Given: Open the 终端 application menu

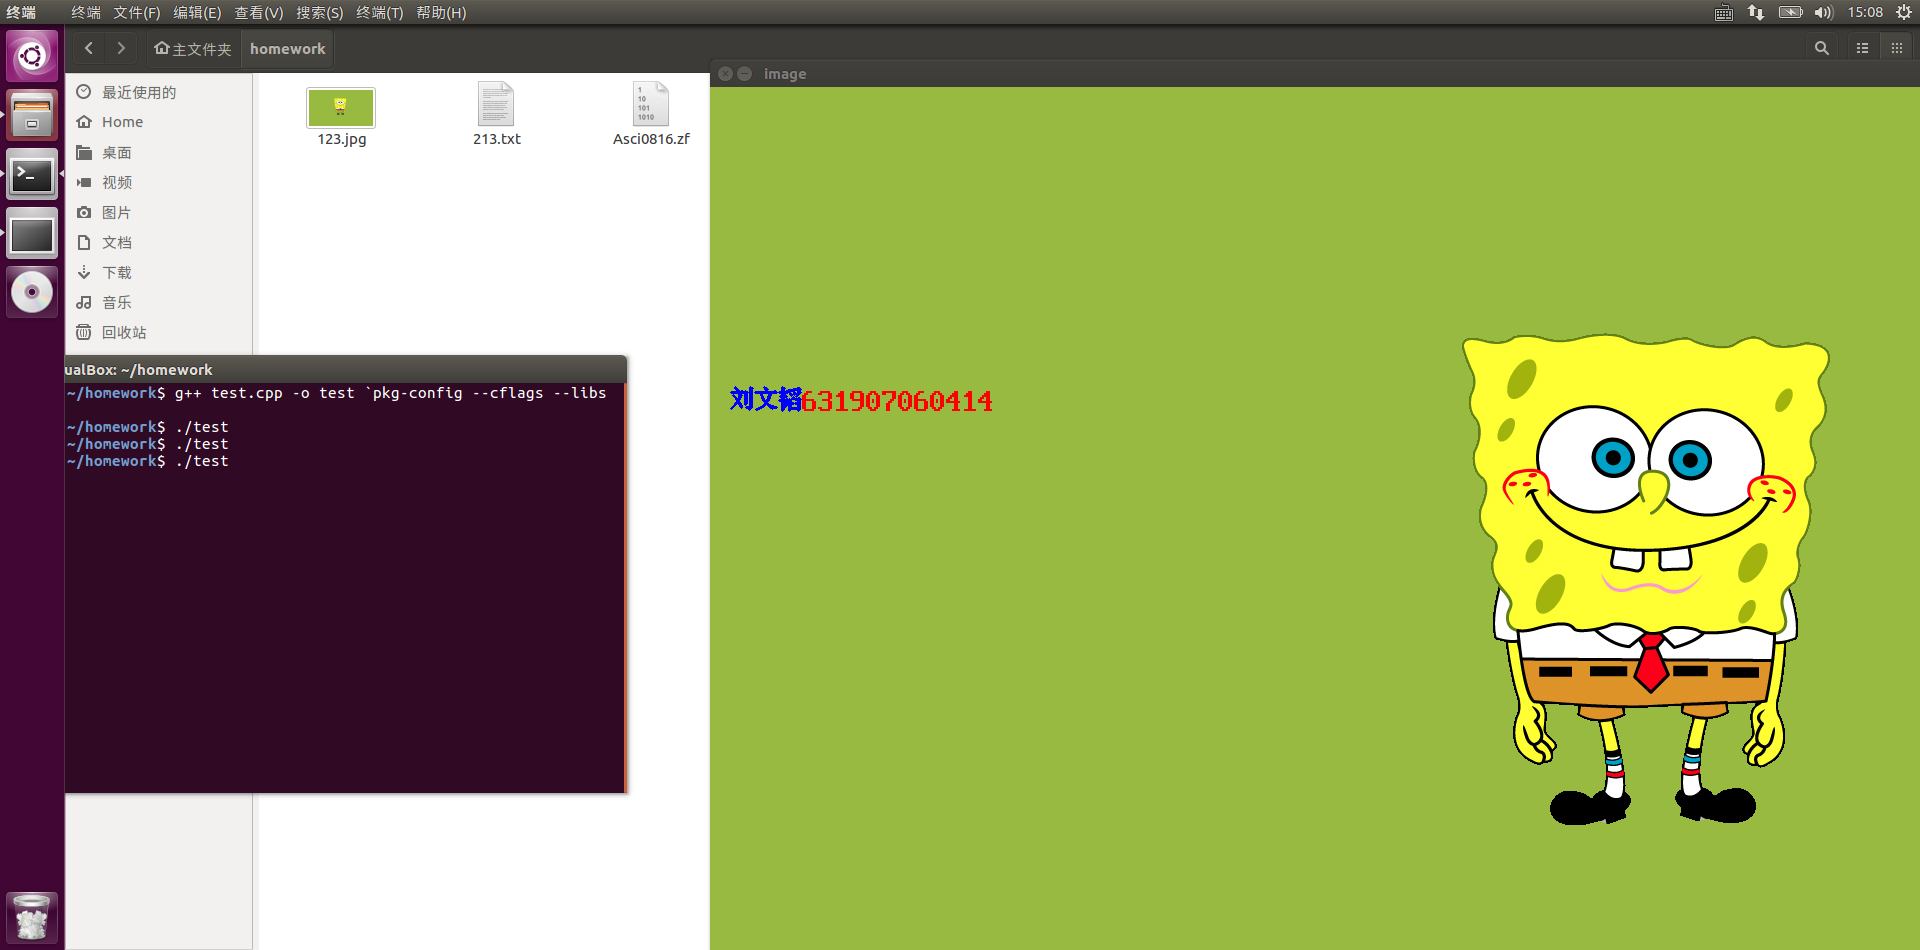Looking at the screenshot, I should pos(86,13).
